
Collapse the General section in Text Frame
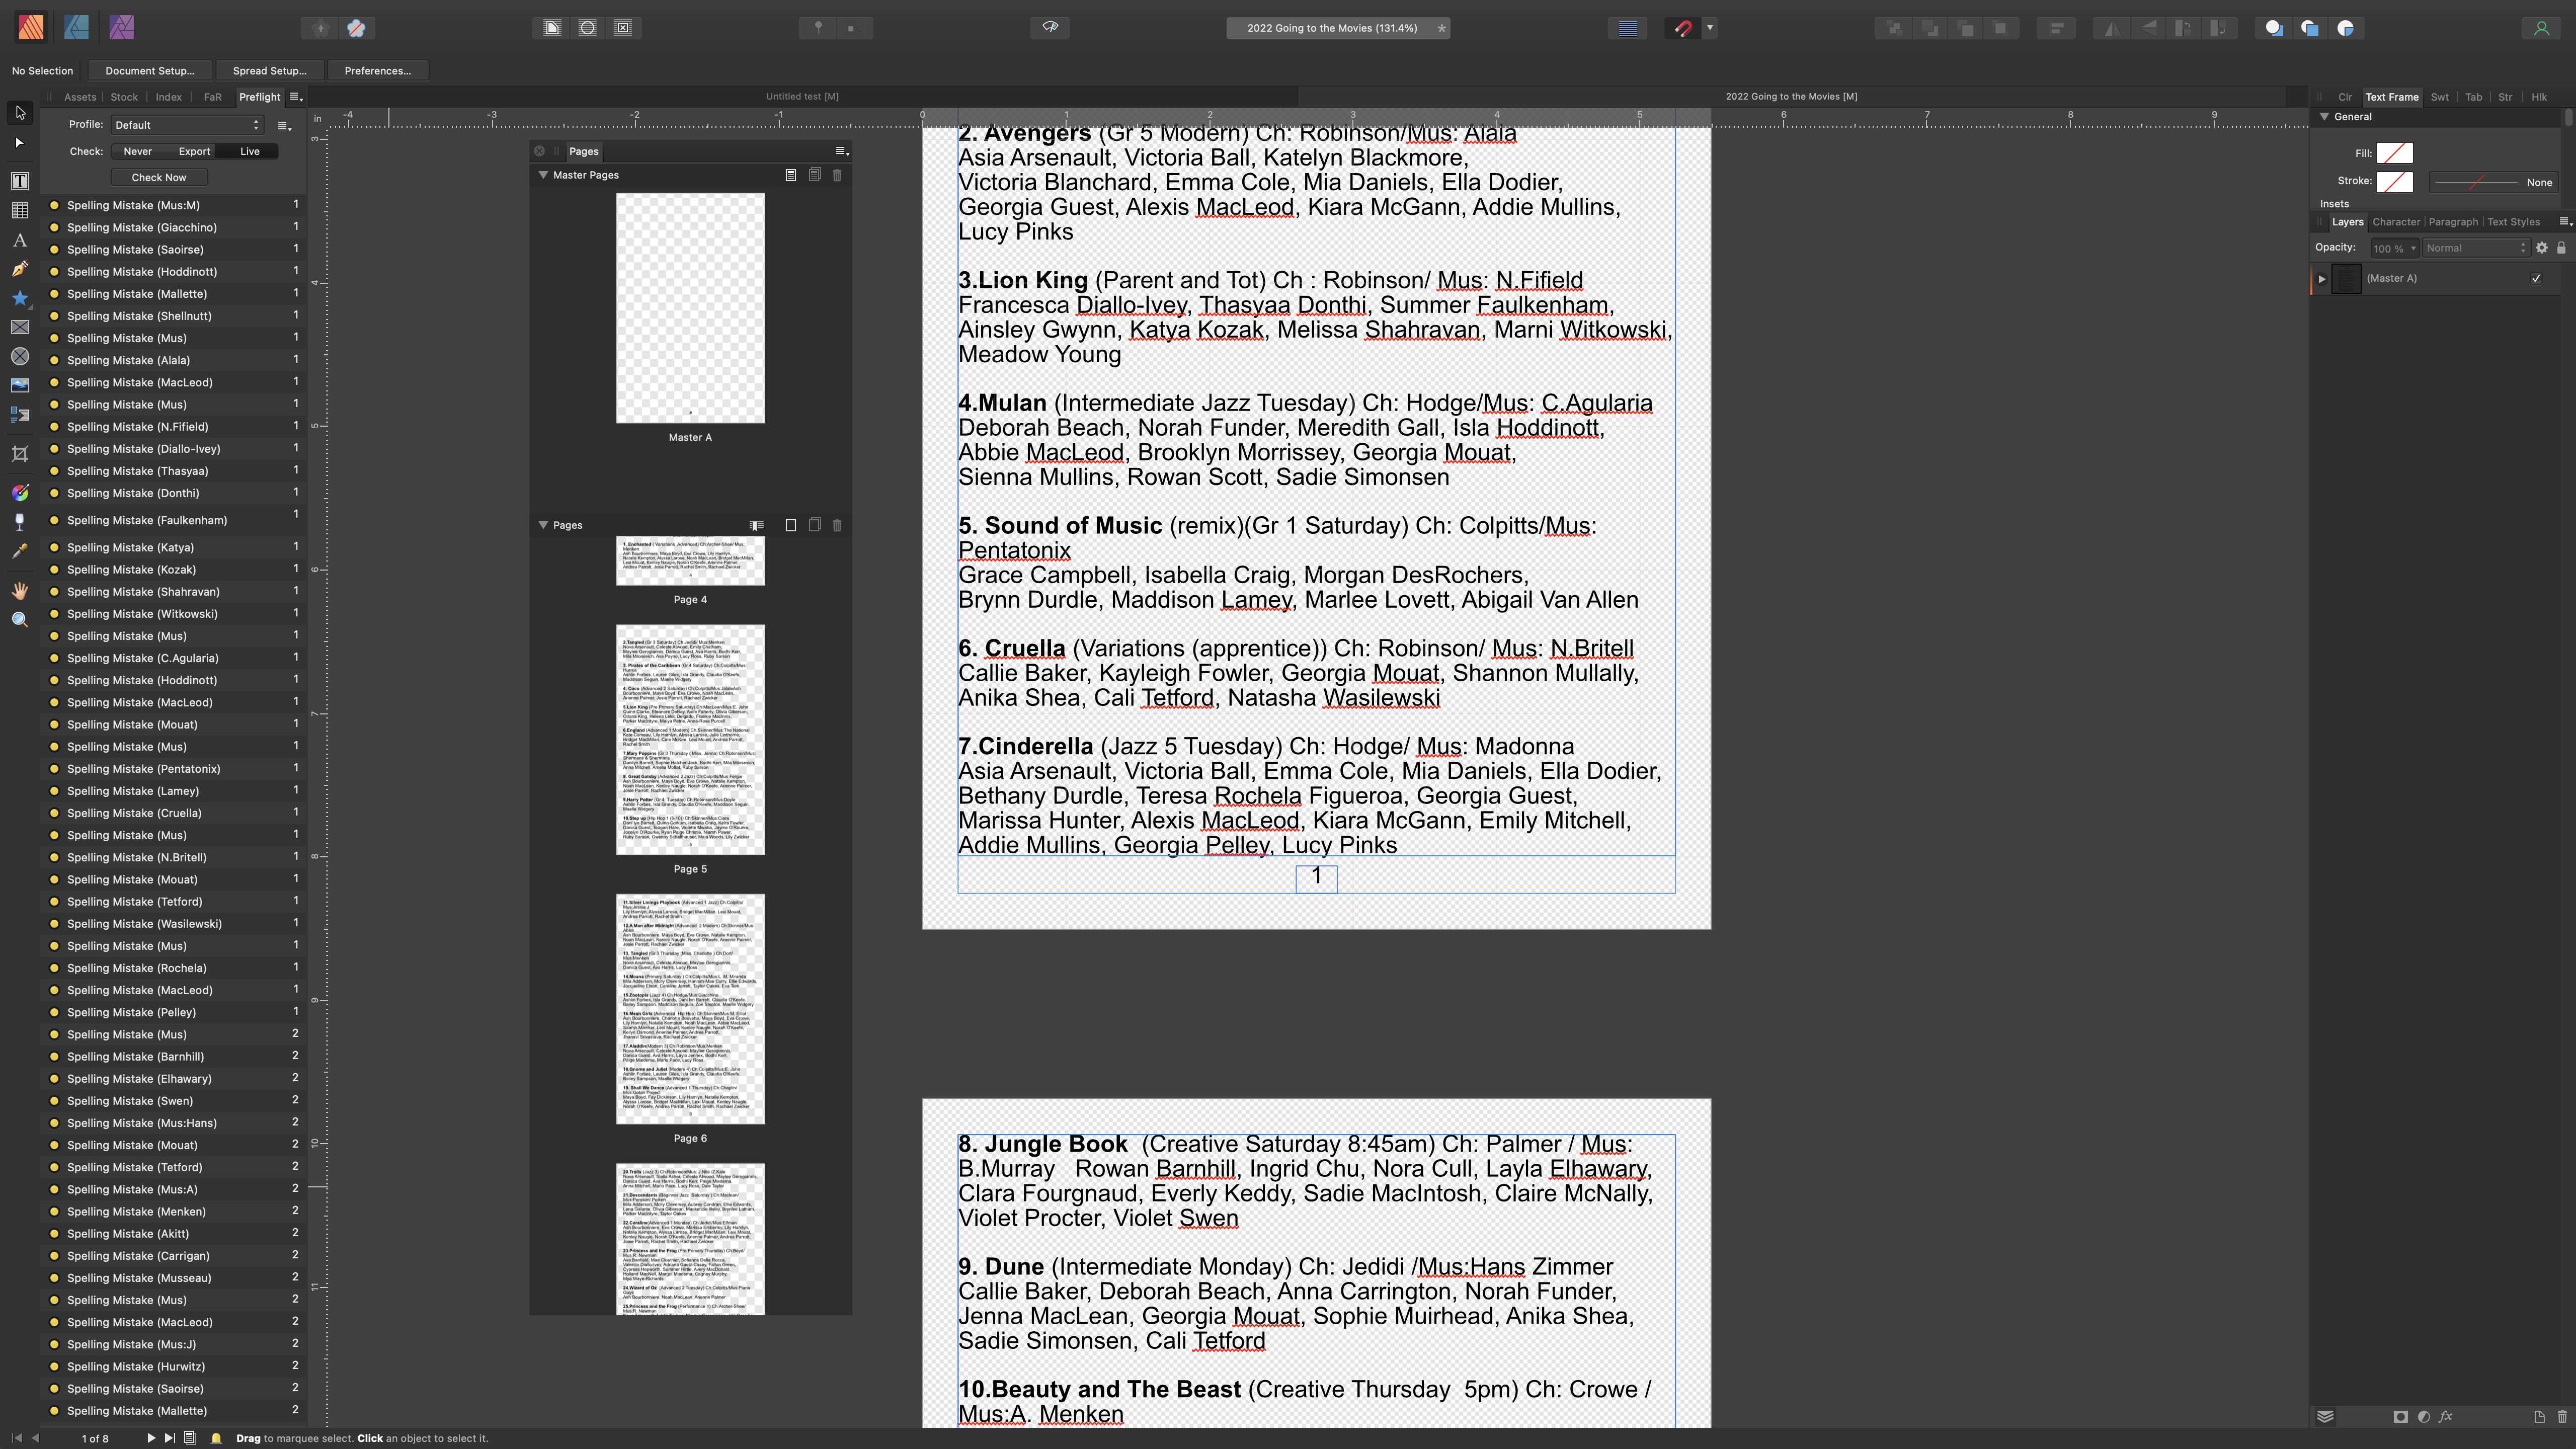[x=2324, y=117]
